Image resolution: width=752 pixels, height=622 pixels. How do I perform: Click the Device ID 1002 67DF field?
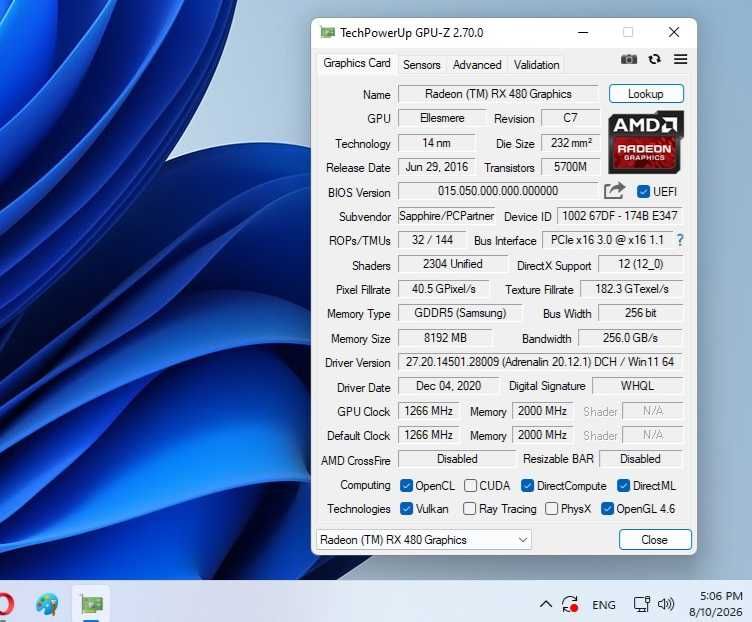(x=620, y=216)
